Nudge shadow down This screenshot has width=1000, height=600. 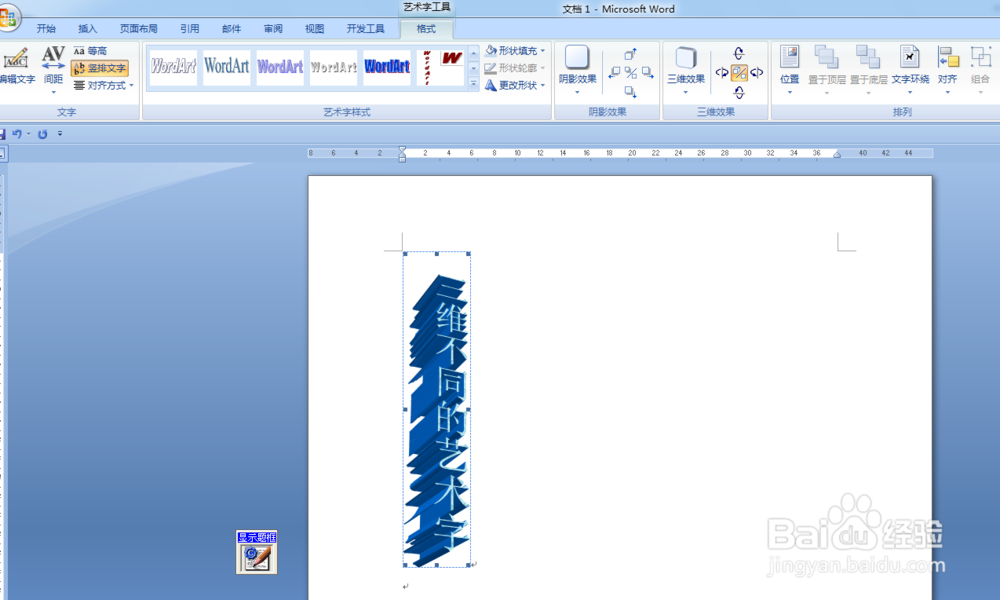tap(631, 92)
